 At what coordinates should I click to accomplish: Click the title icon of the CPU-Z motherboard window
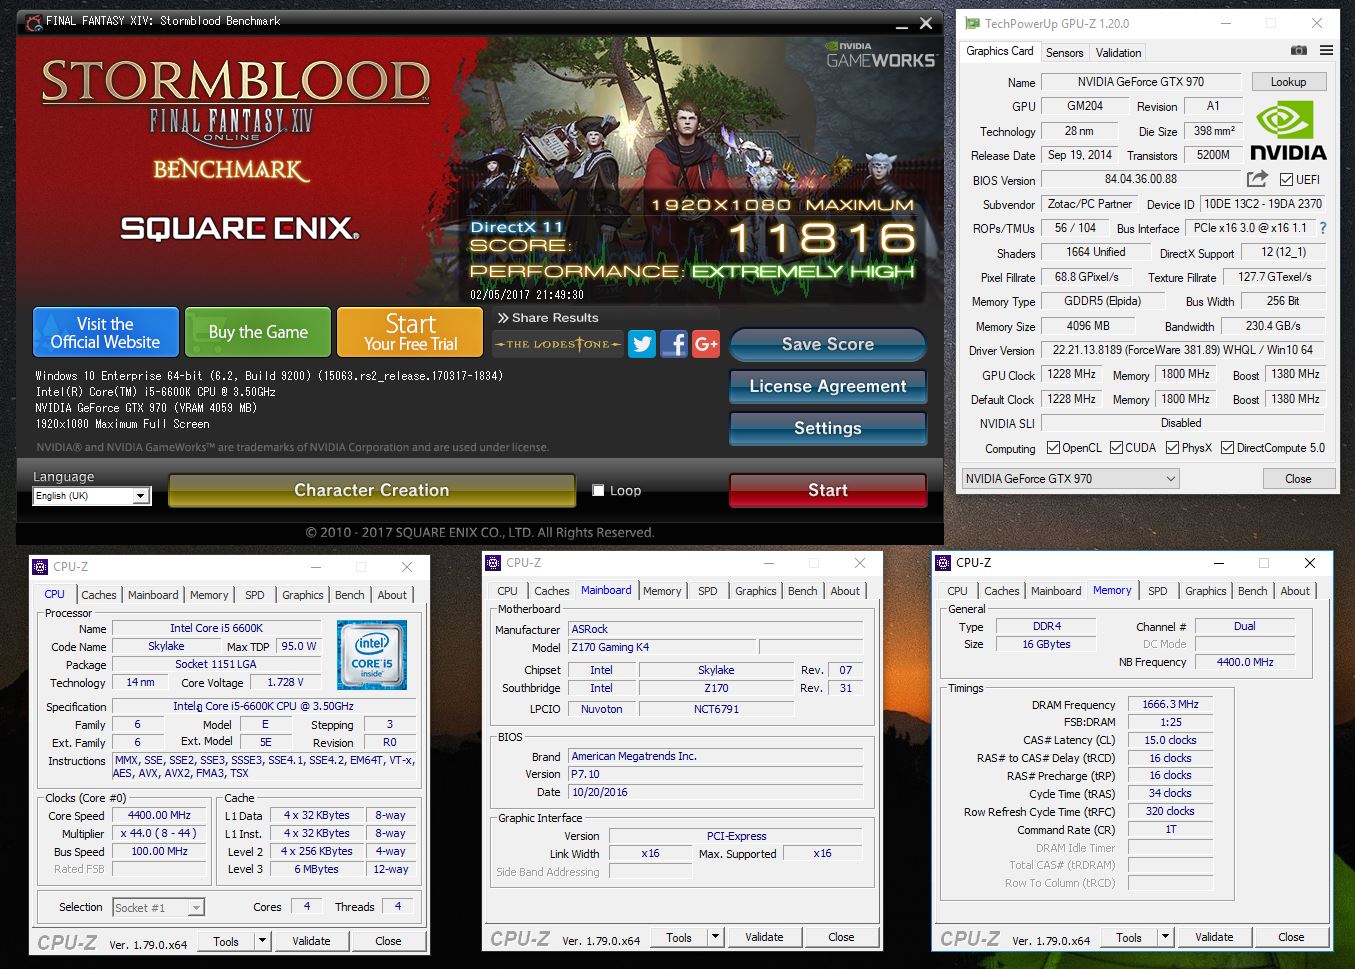[493, 563]
